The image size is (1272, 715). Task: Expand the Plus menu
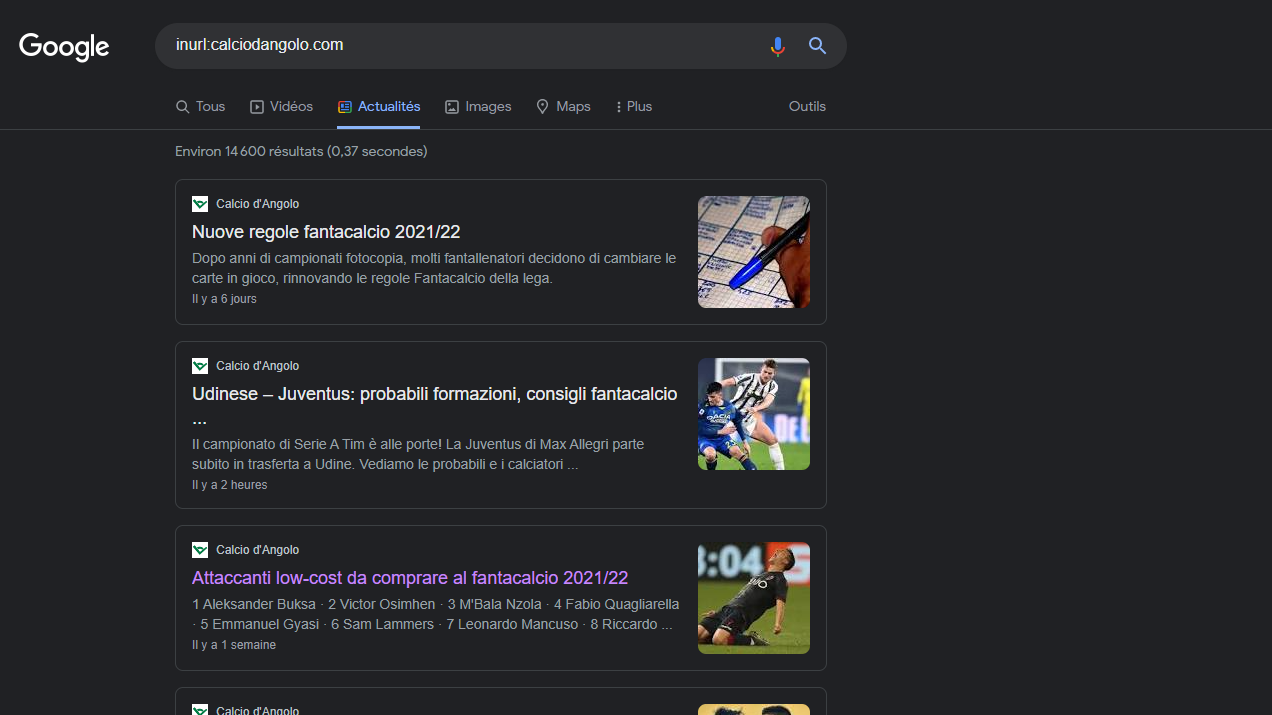coord(633,107)
